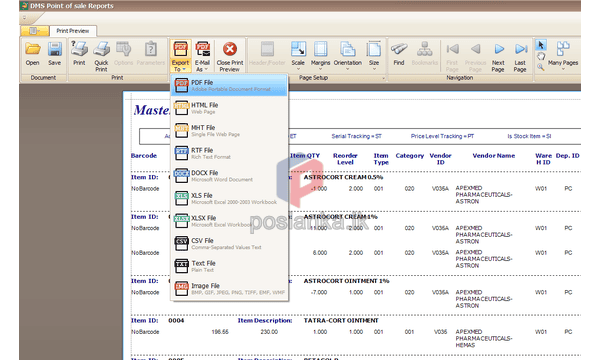The image size is (600, 360).
Task: Click the Vendor Name column header
Action: pyautogui.click(x=494, y=156)
